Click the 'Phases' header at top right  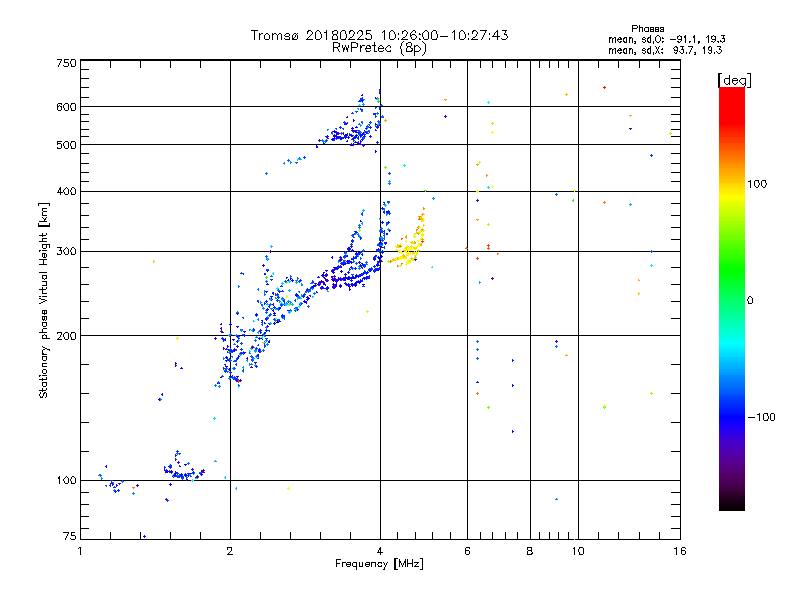click(647, 29)
